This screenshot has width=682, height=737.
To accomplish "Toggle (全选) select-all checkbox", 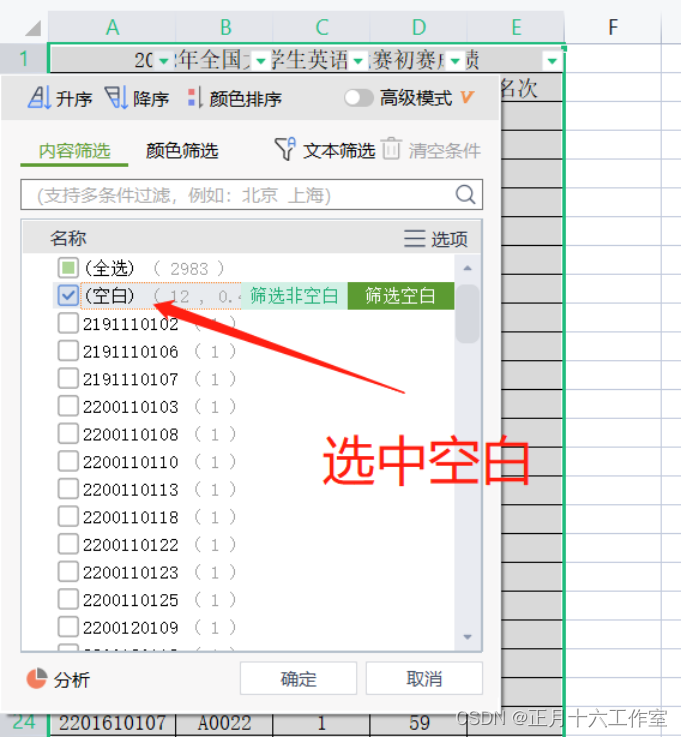I will pos(68,268).
